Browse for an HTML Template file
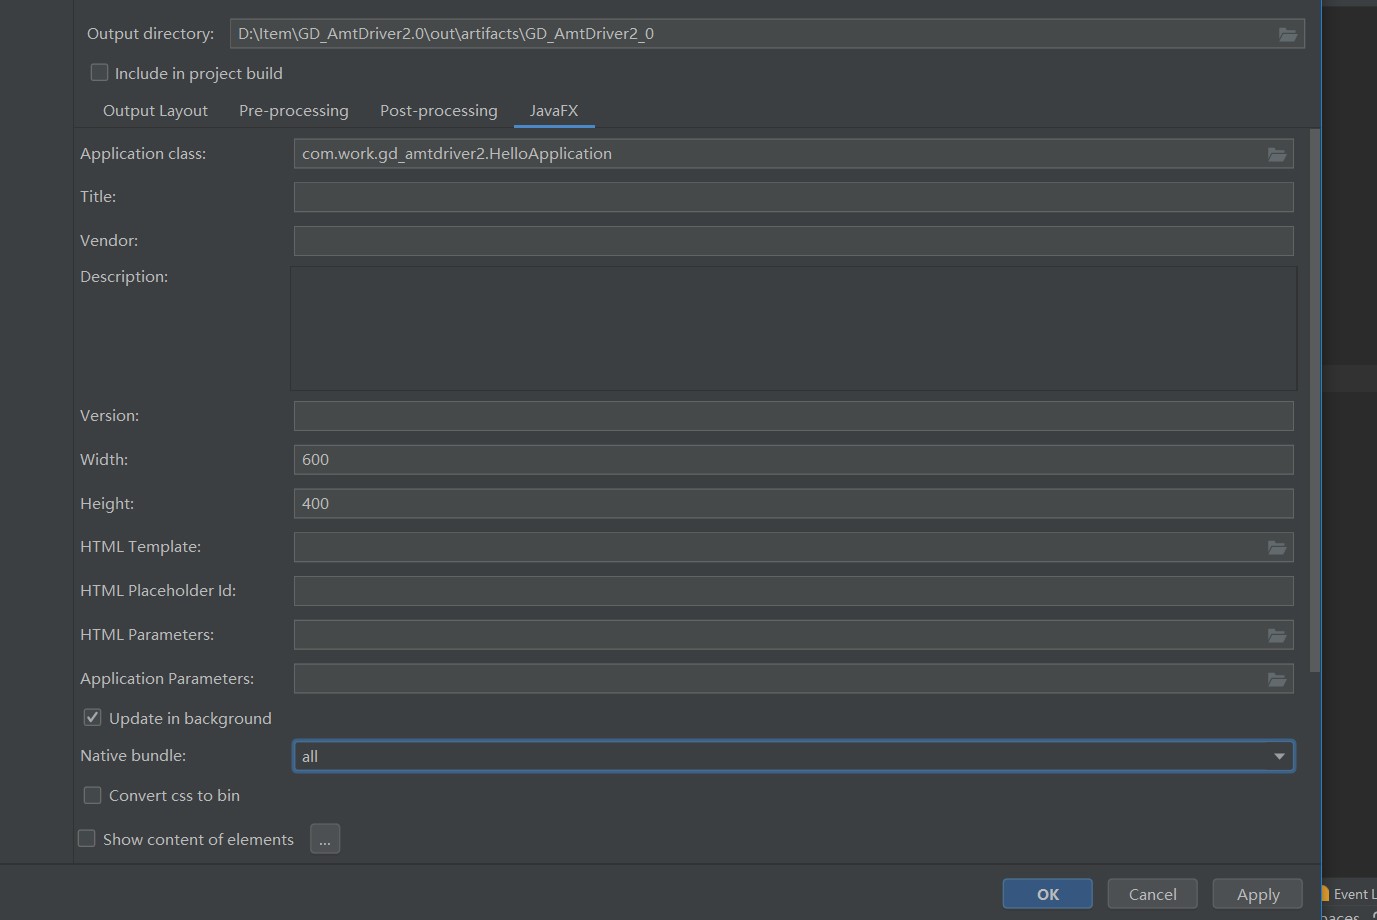 tap(1276, 547)
